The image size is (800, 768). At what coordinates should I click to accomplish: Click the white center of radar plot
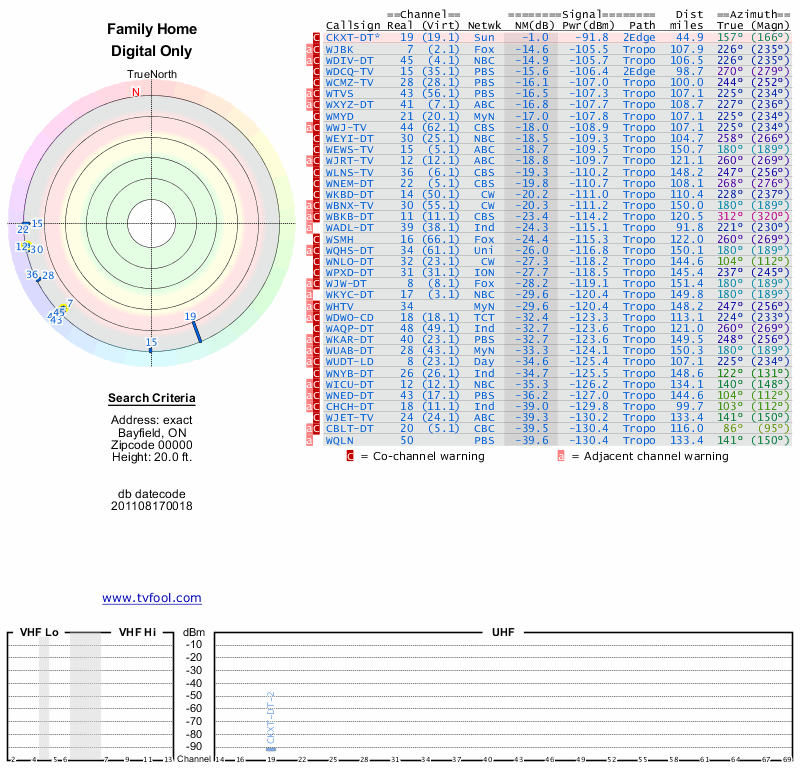[152, 222]
